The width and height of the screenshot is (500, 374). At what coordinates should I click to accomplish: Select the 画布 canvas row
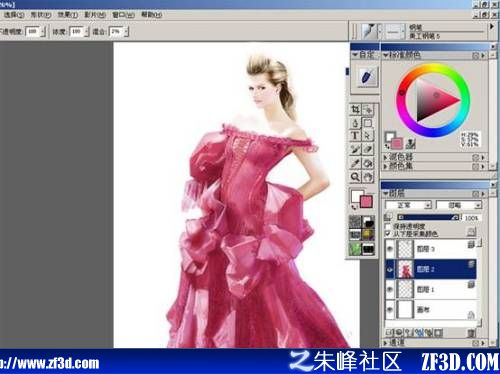click(430, 310)
